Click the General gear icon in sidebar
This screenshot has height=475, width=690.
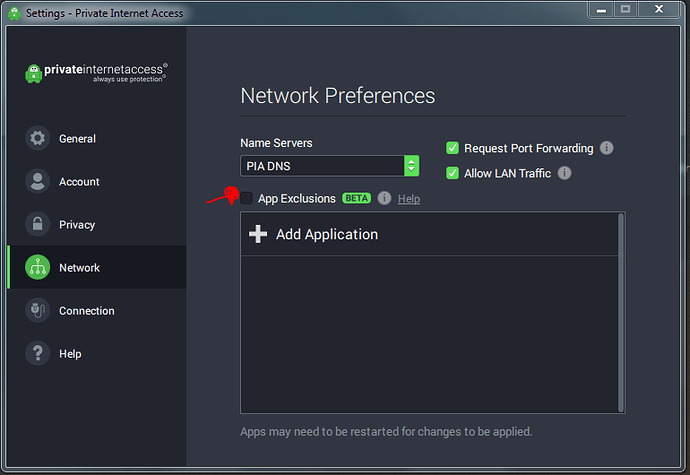coord(37,139)
